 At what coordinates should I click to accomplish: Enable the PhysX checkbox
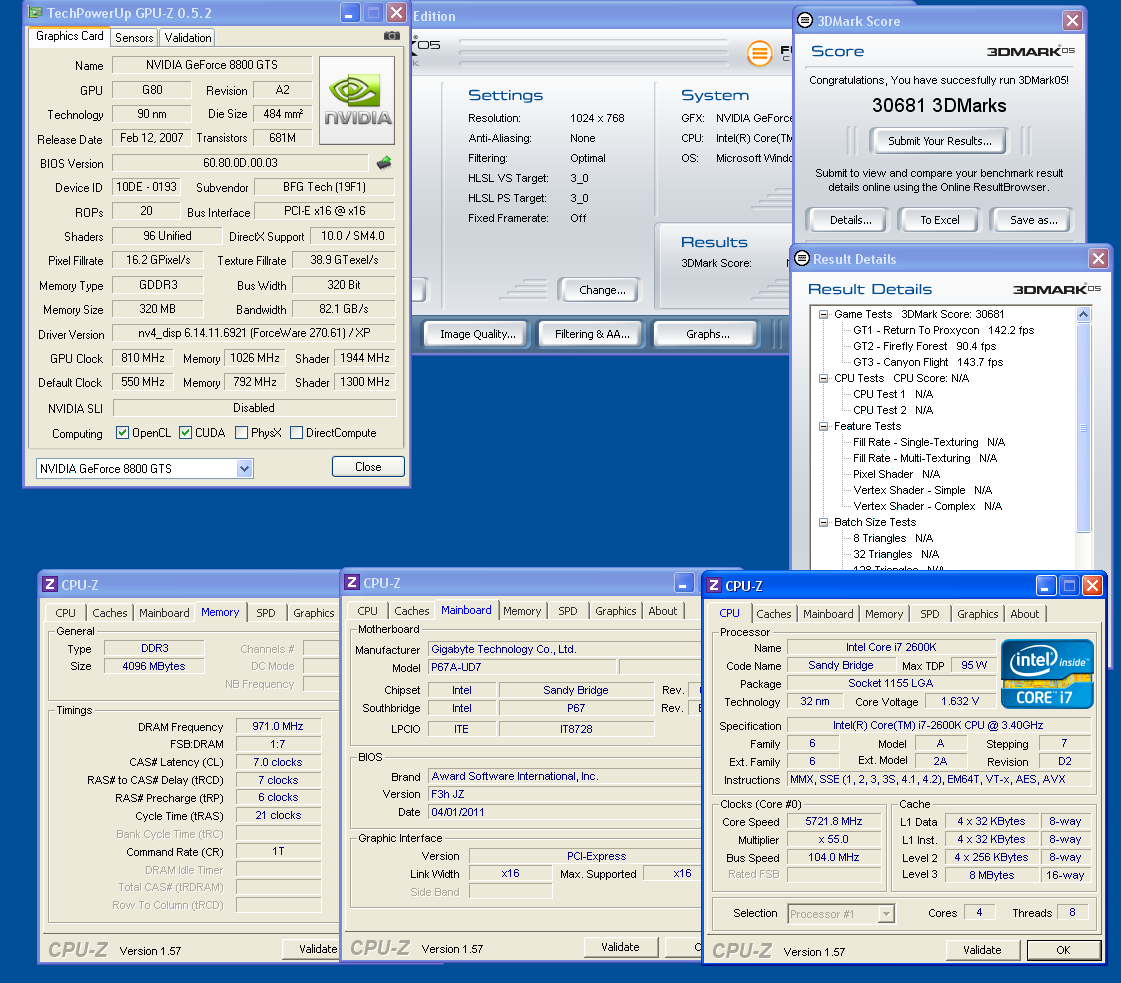click(242, 433)
